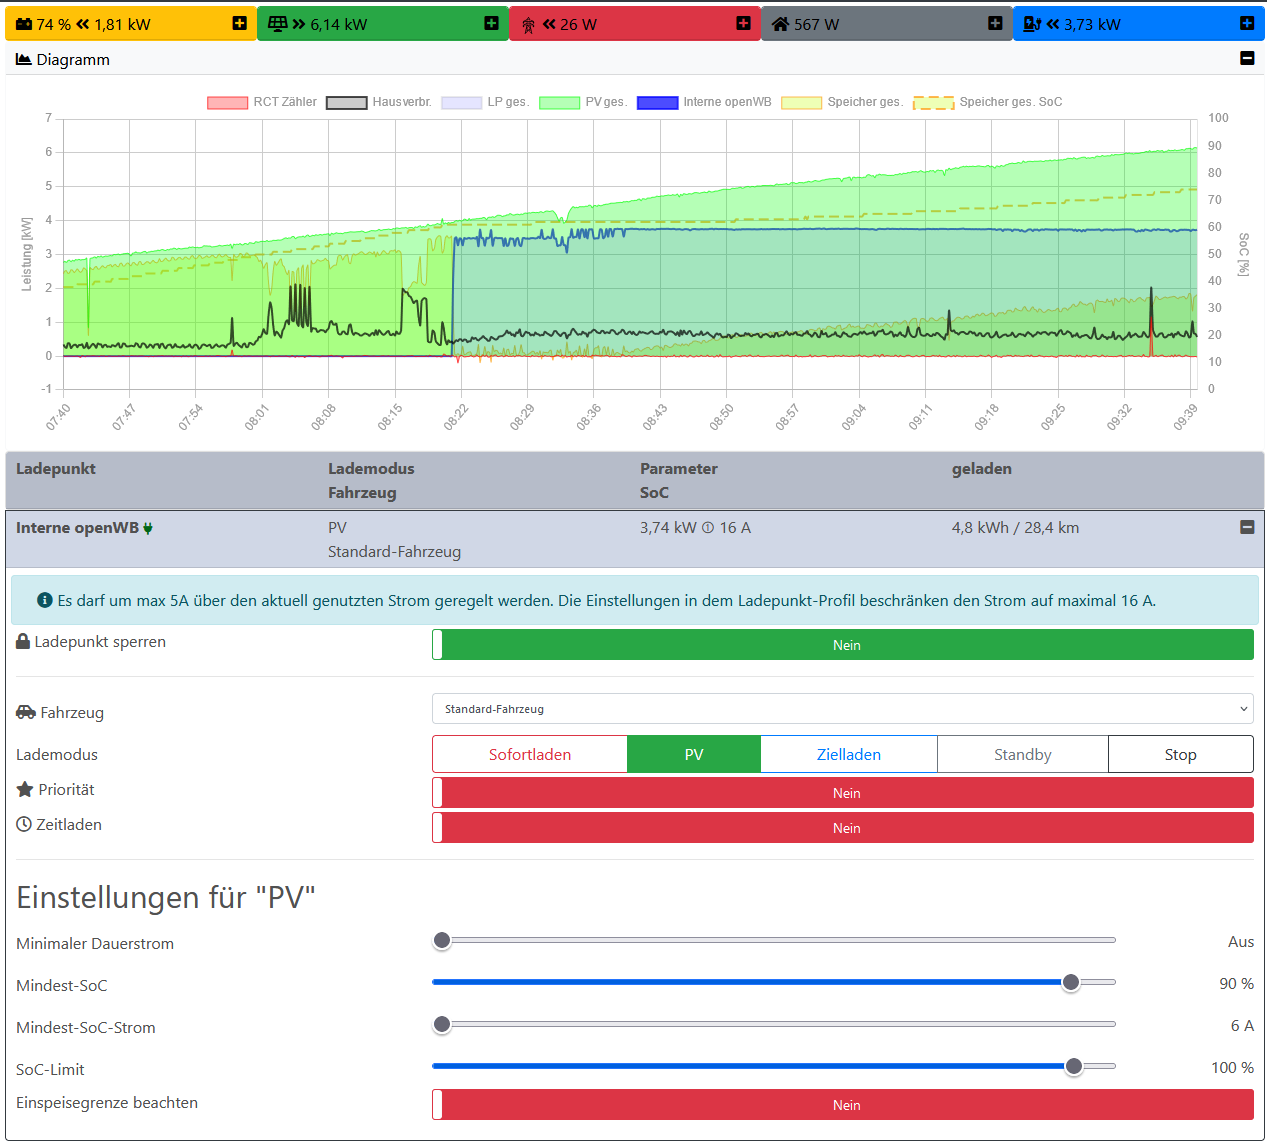Click the Ladepunkt column header
The height and width of the screenshot is (1146, 1267).
(x=56, y=468)
